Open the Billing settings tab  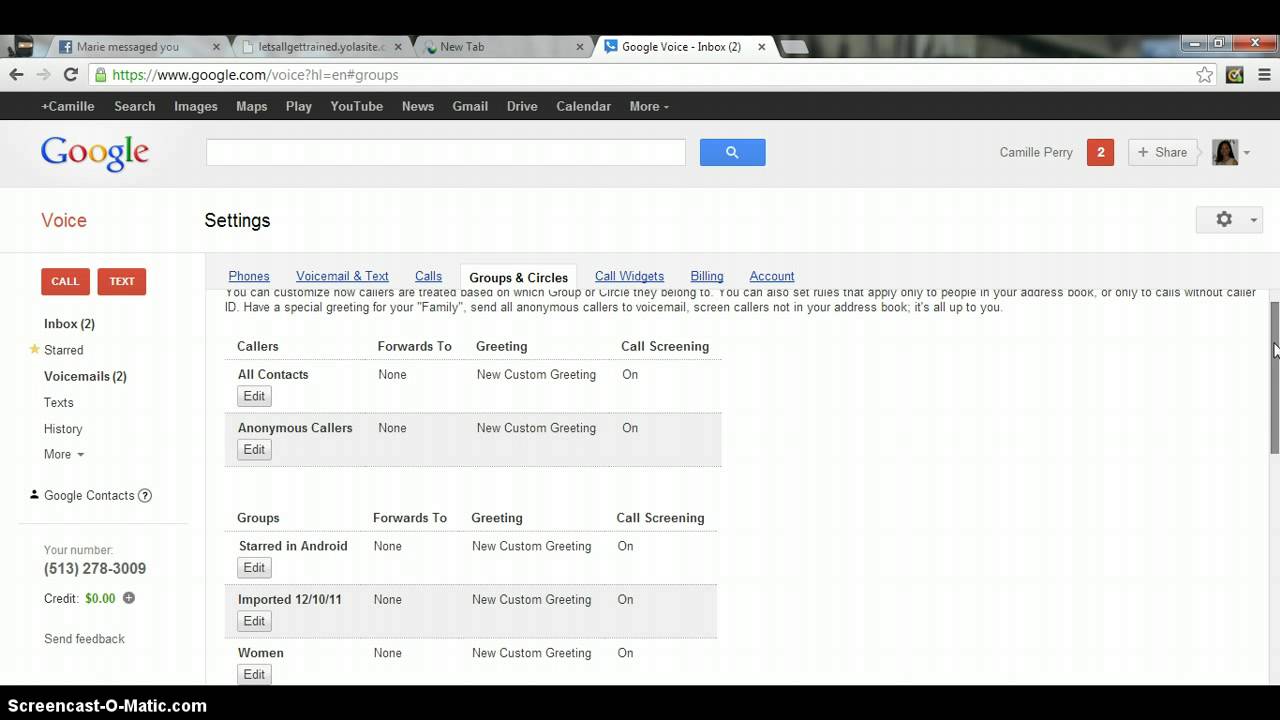point(706,276)
